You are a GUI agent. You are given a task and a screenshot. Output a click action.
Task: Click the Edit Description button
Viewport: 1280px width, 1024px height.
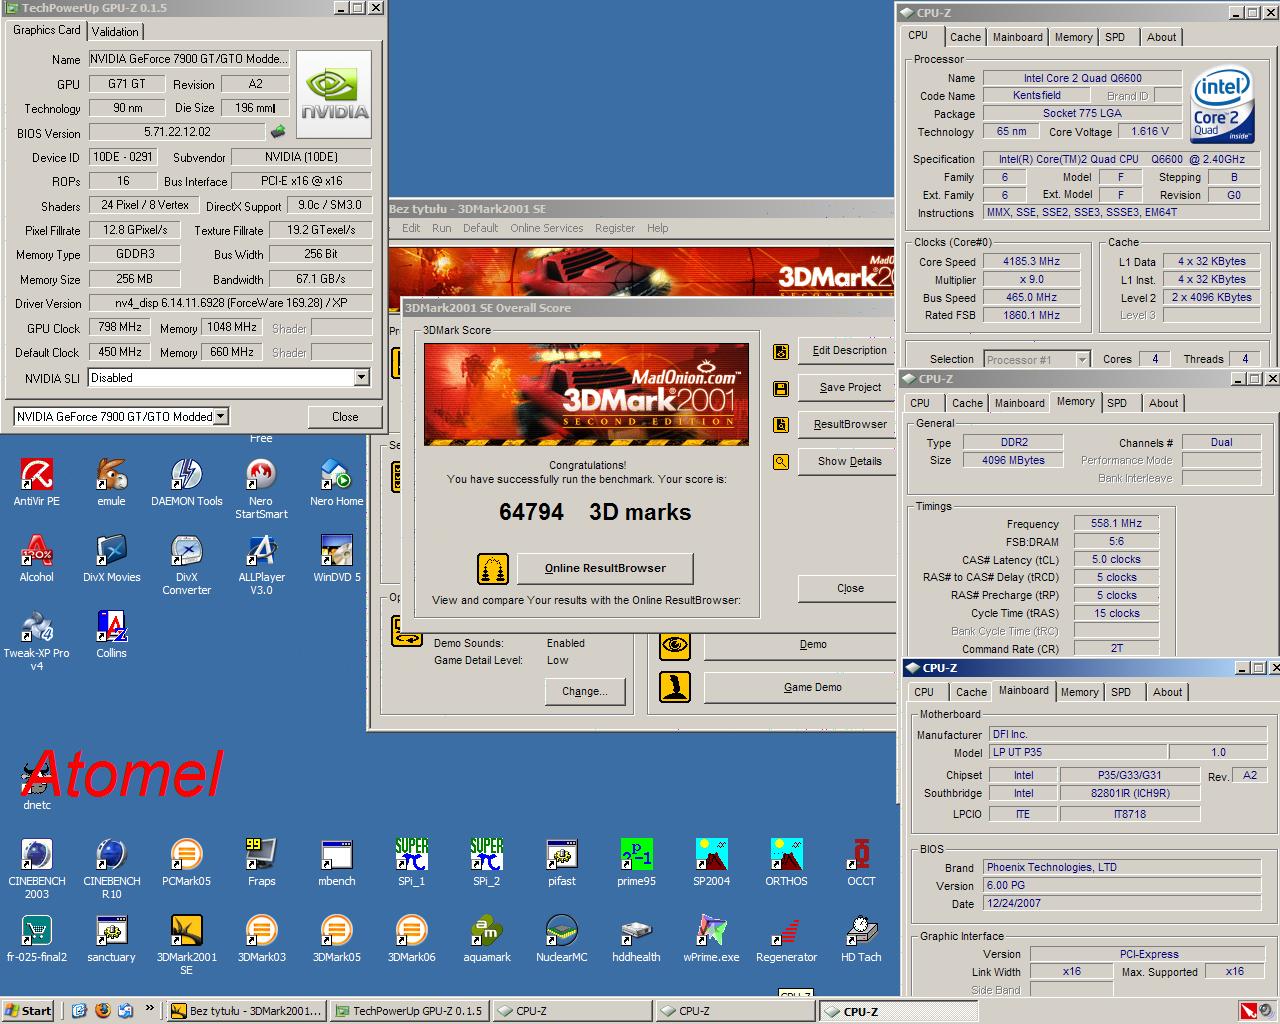pos(849,351)
